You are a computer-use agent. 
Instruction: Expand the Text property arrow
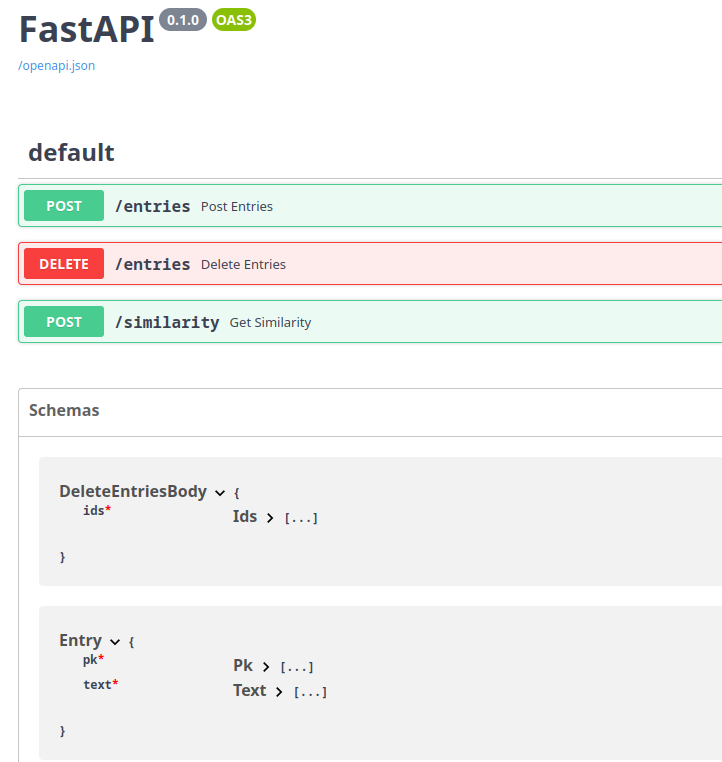coord(279,692)
